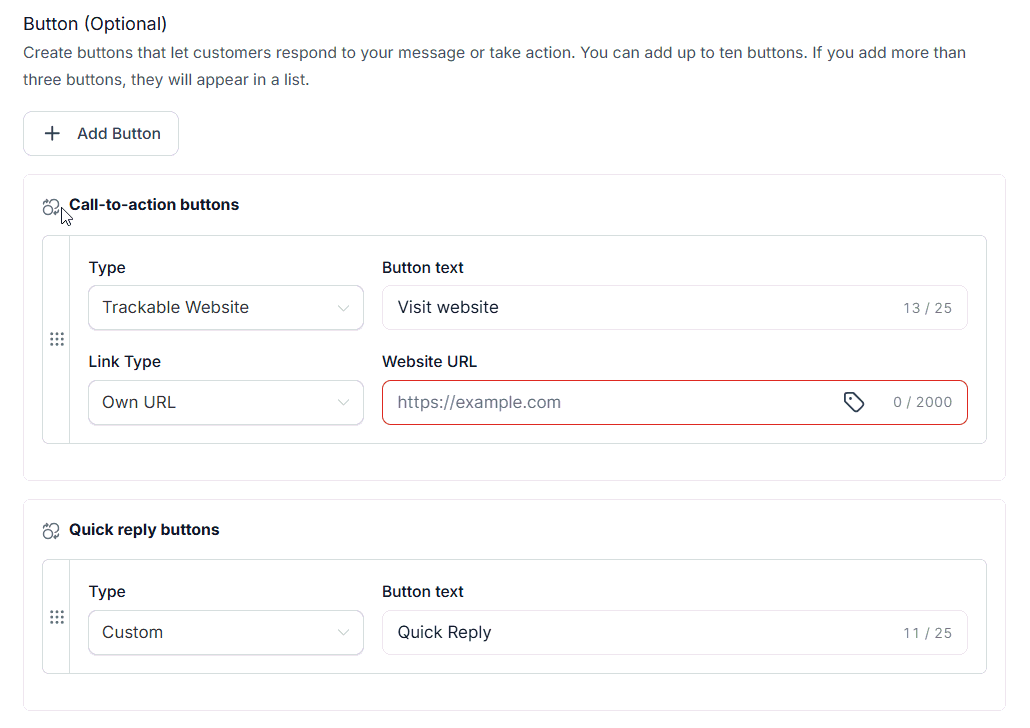The height and width of the screenshot is (728, 1030).
Task: Click the Add Button control
Action: coord(100,133)
